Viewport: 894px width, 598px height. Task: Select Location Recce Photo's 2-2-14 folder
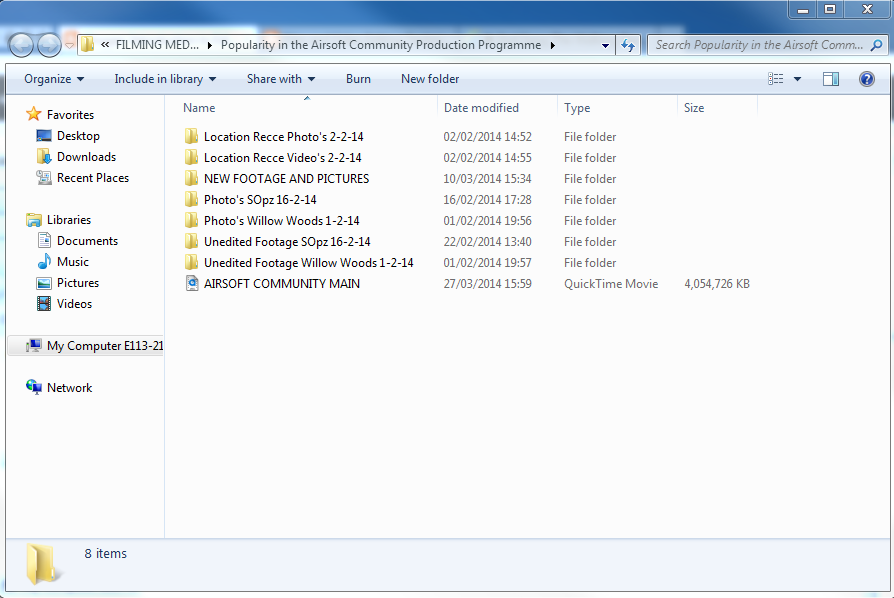point(283,137)
